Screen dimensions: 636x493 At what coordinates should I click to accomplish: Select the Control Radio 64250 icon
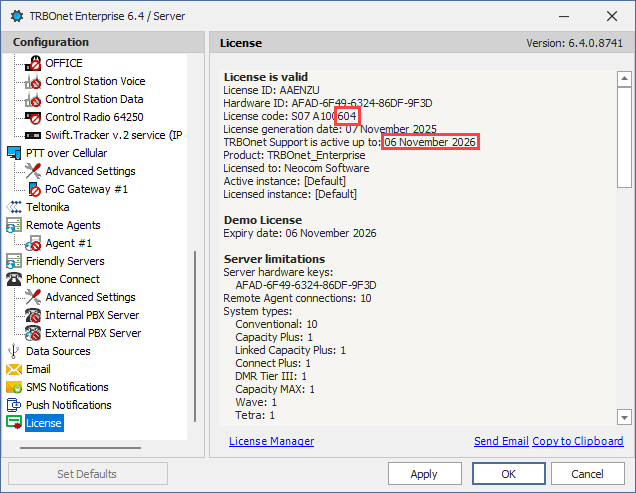pyautogui.click(x=33, y=118)
